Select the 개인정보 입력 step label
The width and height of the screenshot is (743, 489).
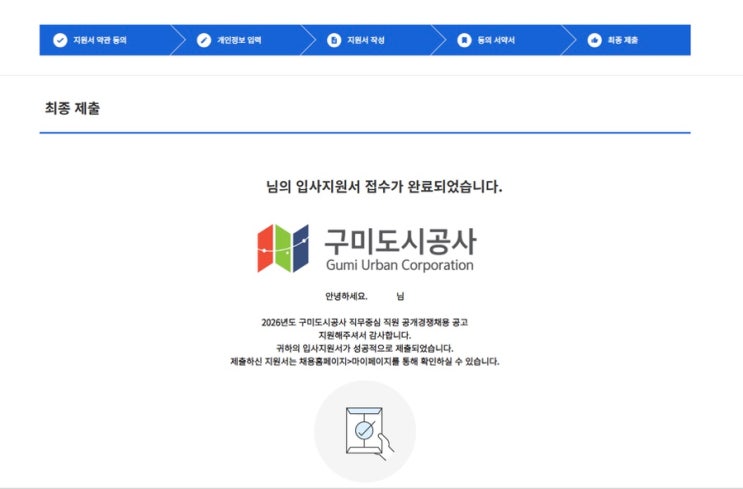pyautogui.click(x=239, y=40)
